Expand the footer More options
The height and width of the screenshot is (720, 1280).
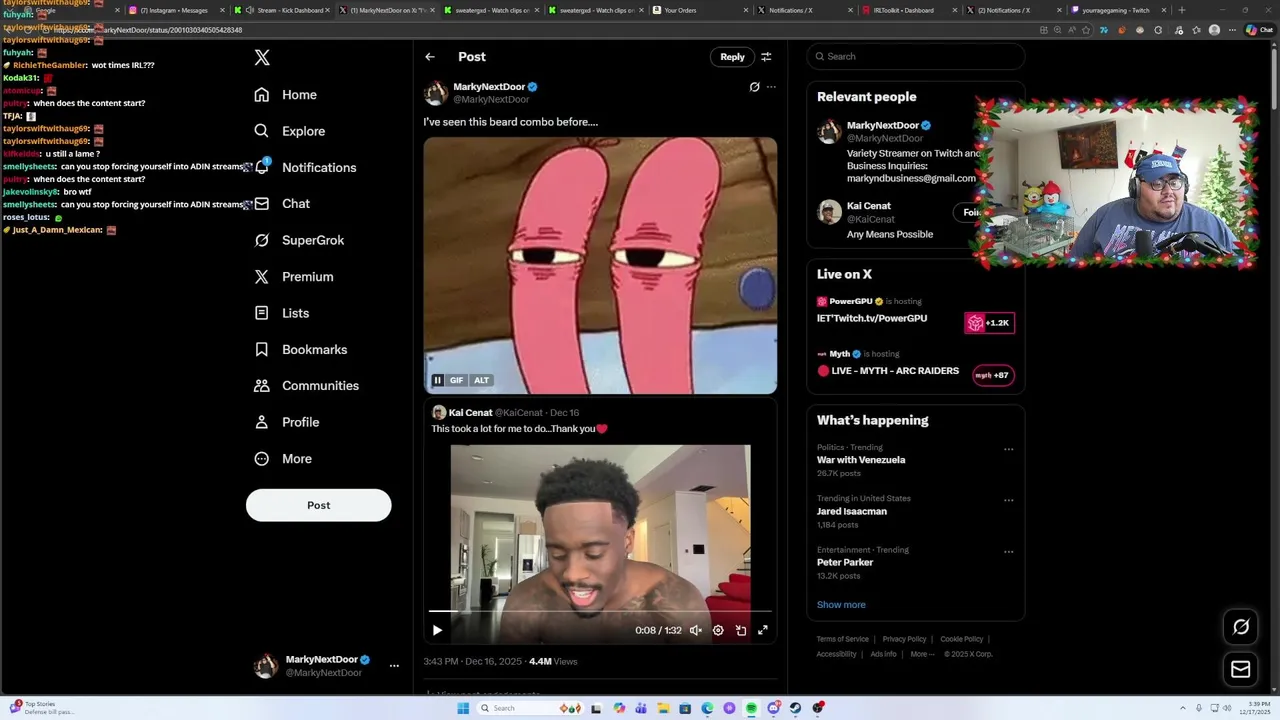[x=922, y=654]
